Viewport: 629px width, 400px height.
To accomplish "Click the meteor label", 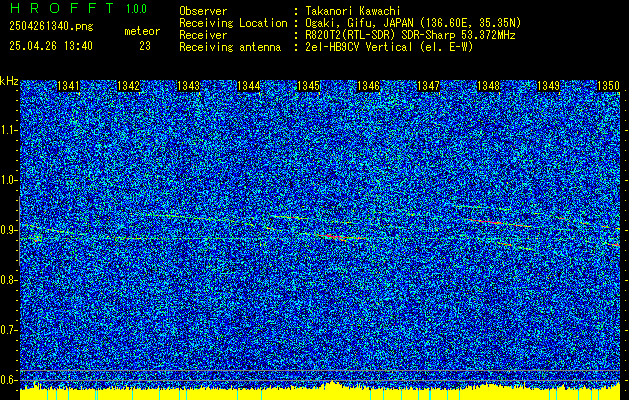I will pyautogui.click(x=142, y=32).
